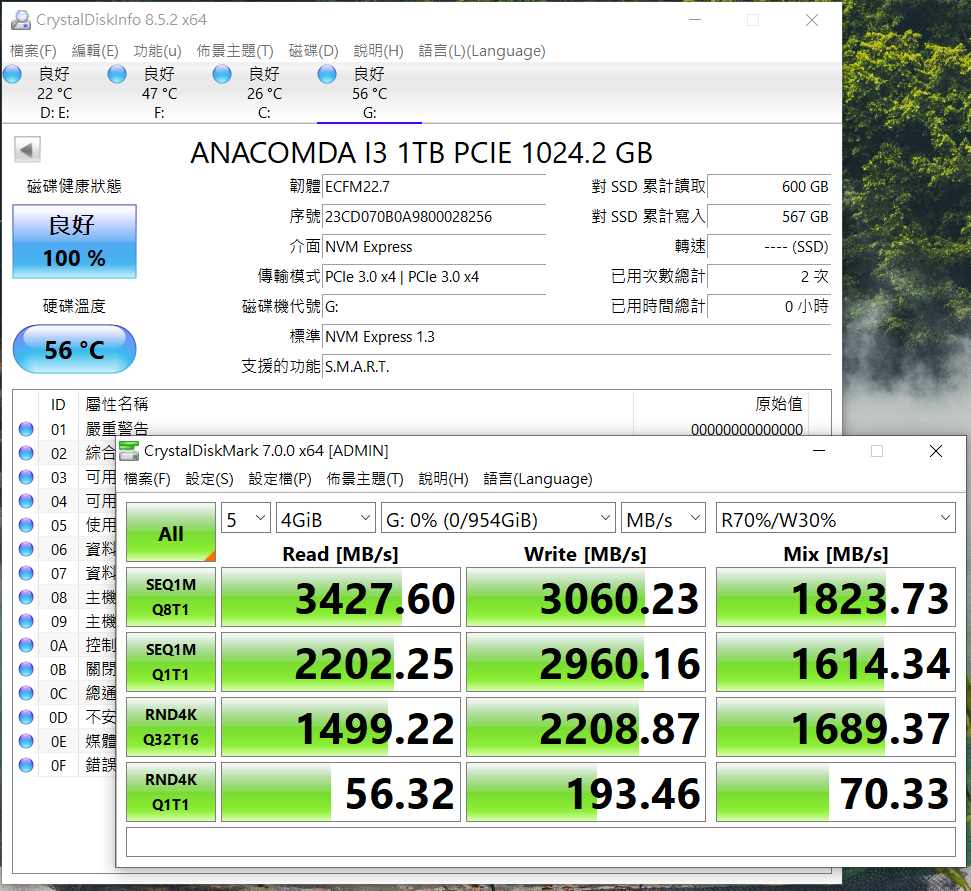
Task: Click the serial number 23CD070B0A9800028256
Action: coord(434,217)
